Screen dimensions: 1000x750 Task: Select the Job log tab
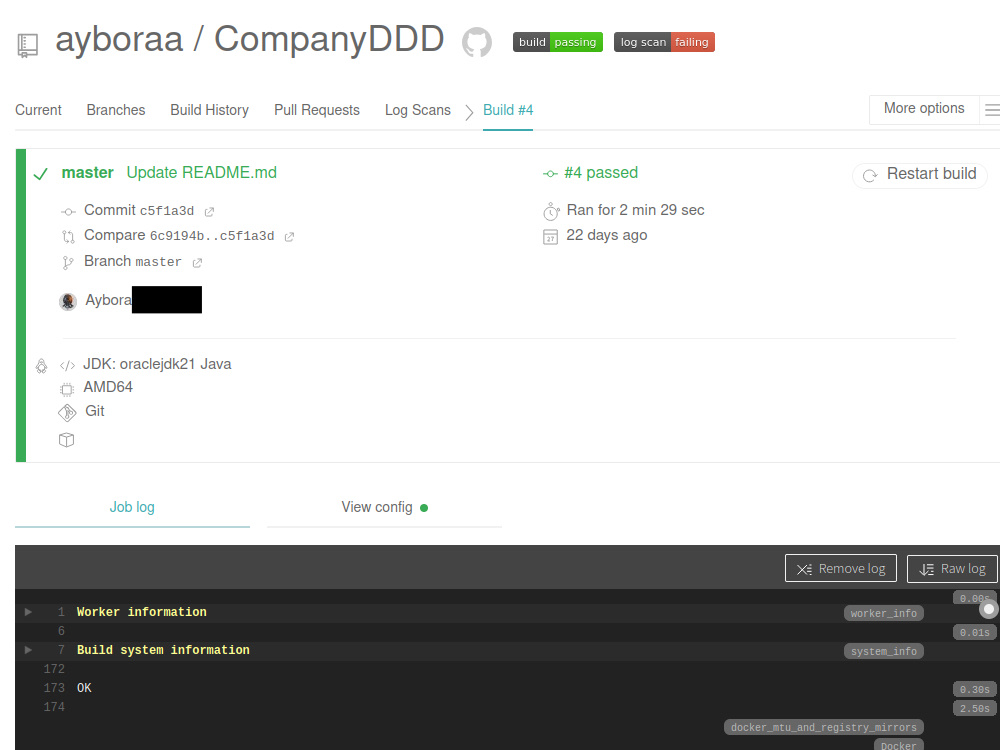point(132,508)
